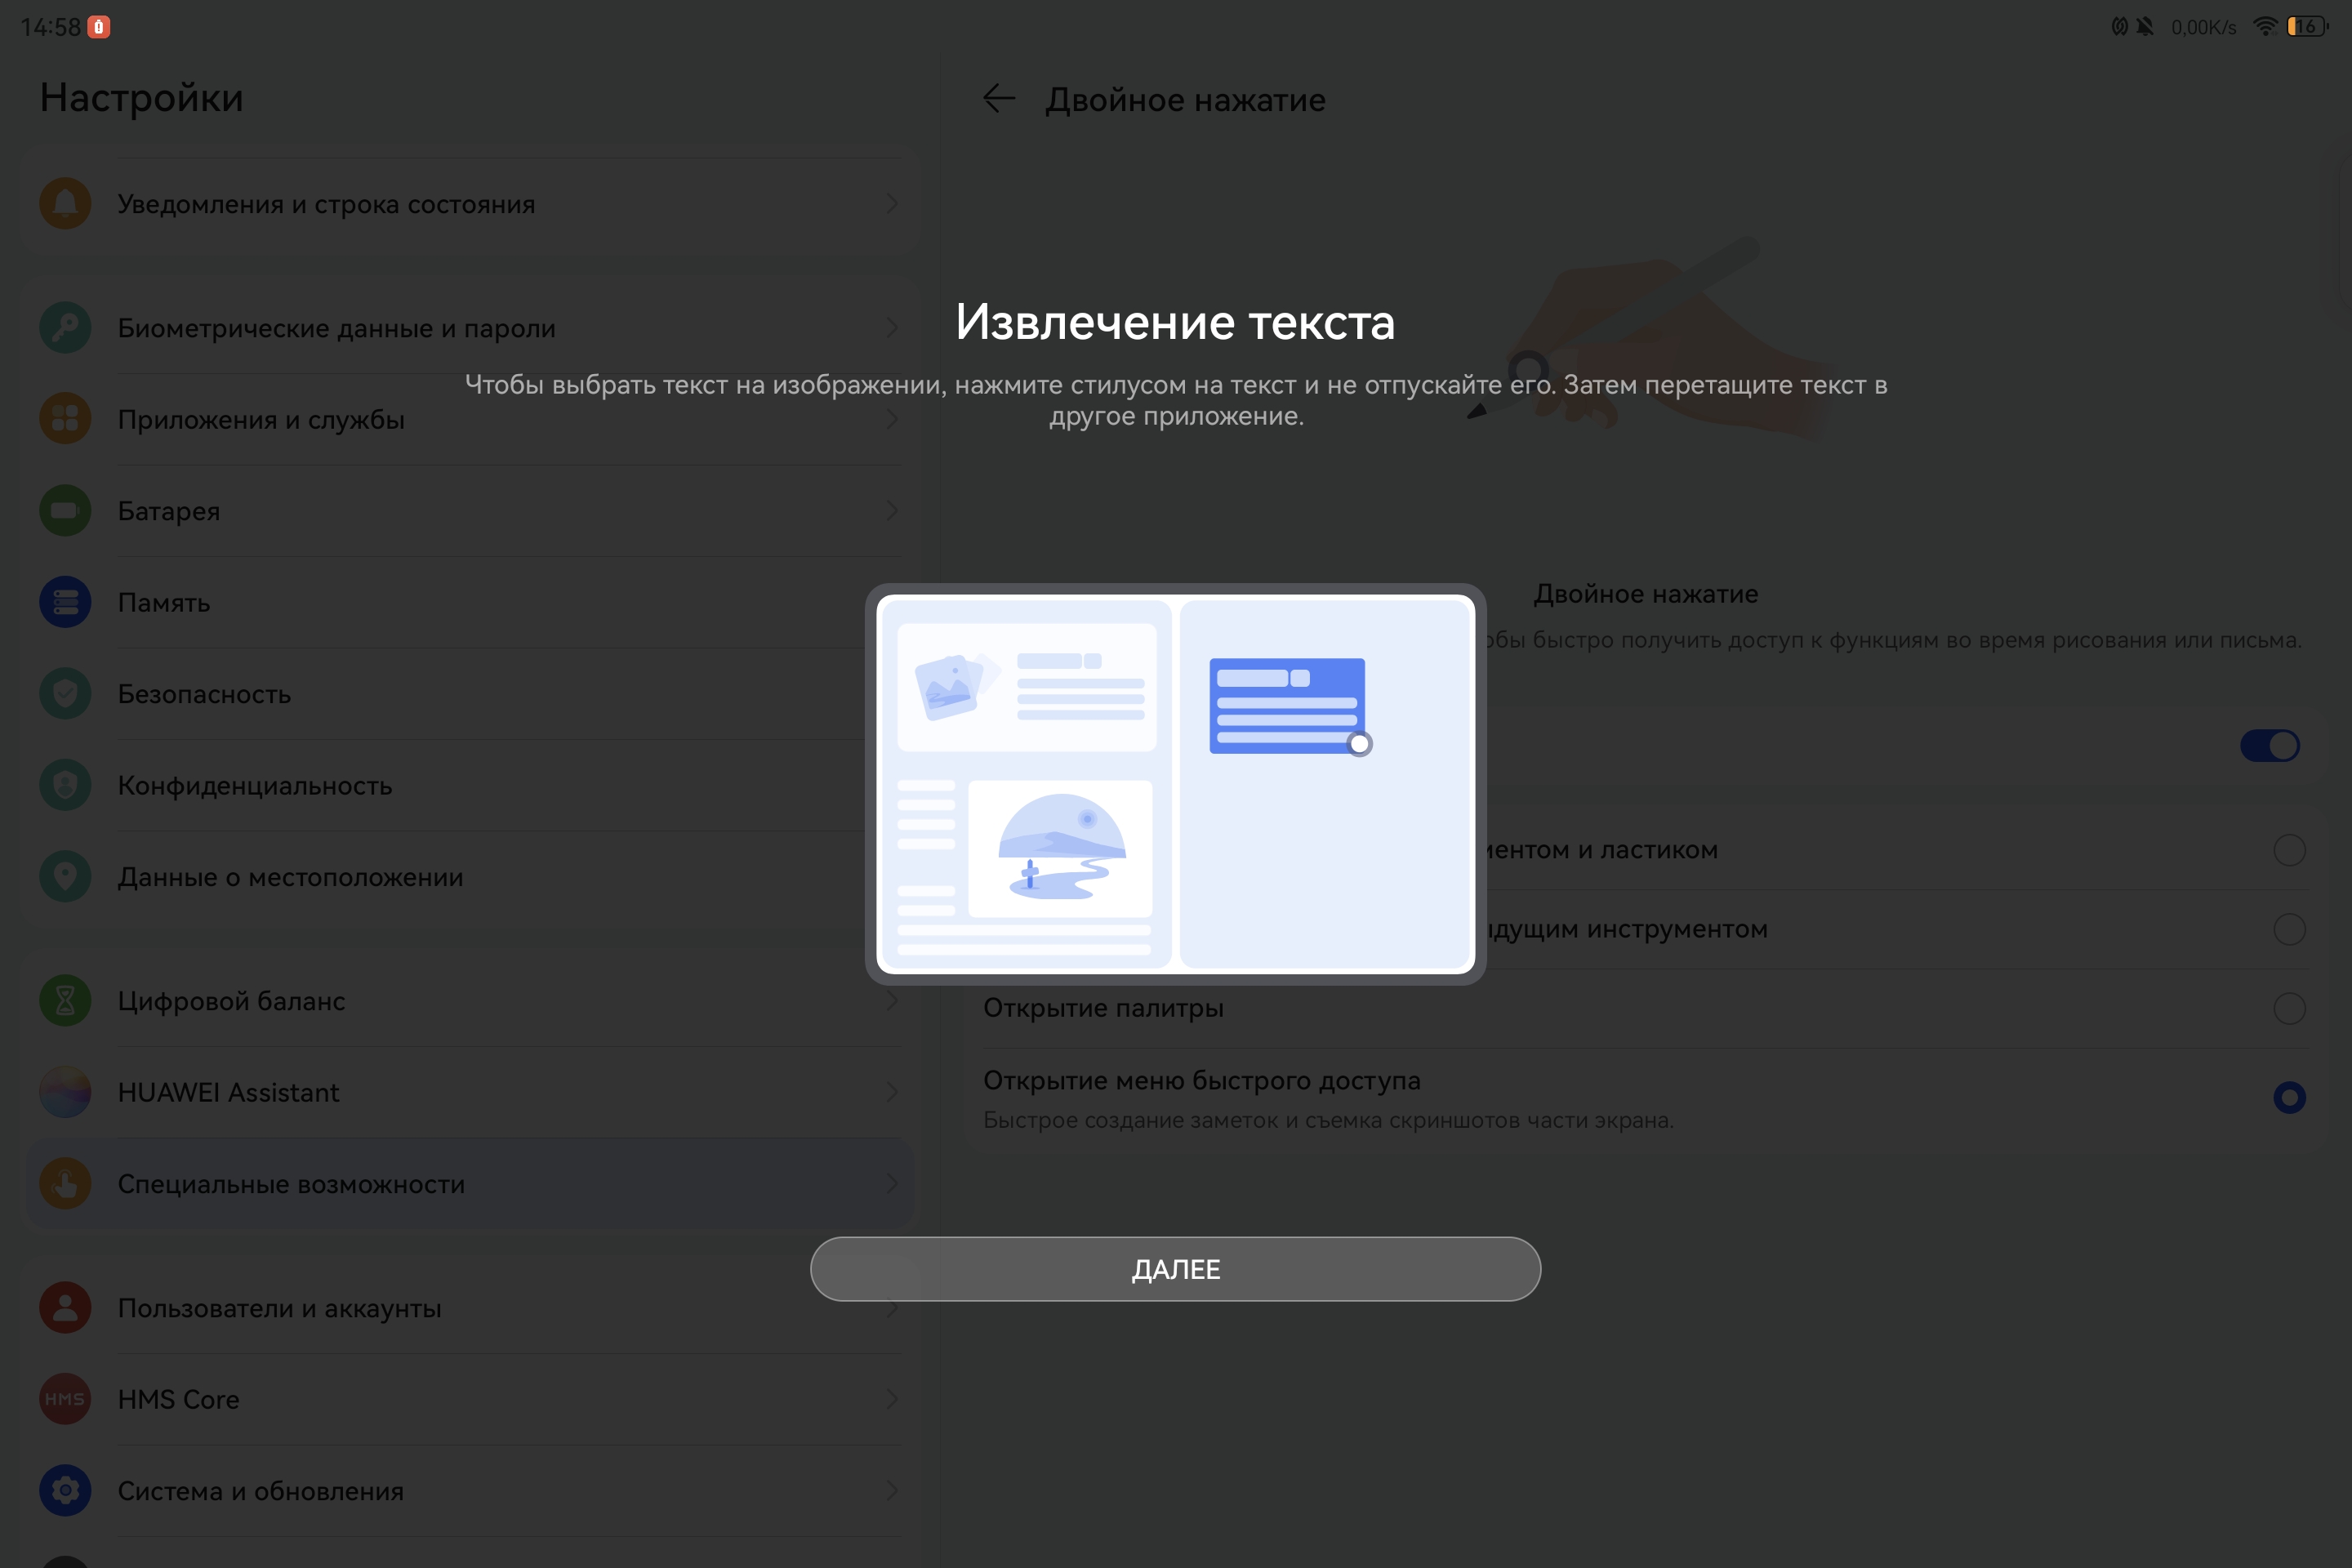Viewport: 2352px width, 1568px height.
Task: Click the HUAWEI Assistant icon
Action: pyautogui.click(x=65, y=1092)
